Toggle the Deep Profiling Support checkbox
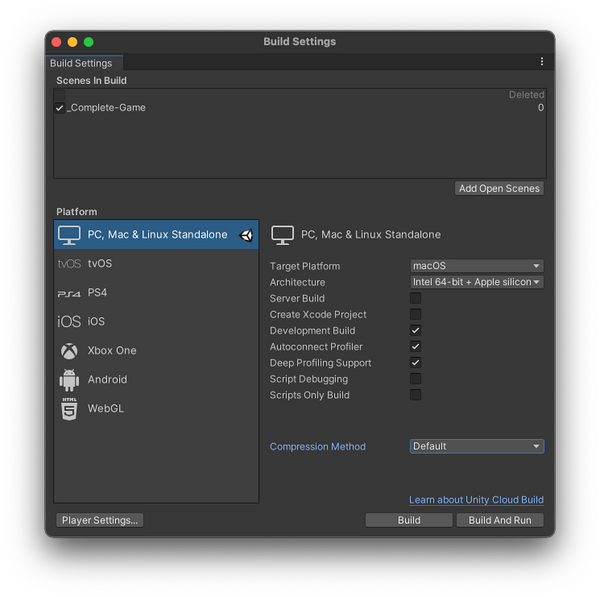The height and width of the screenshot is (597, 600). [415, 363]
